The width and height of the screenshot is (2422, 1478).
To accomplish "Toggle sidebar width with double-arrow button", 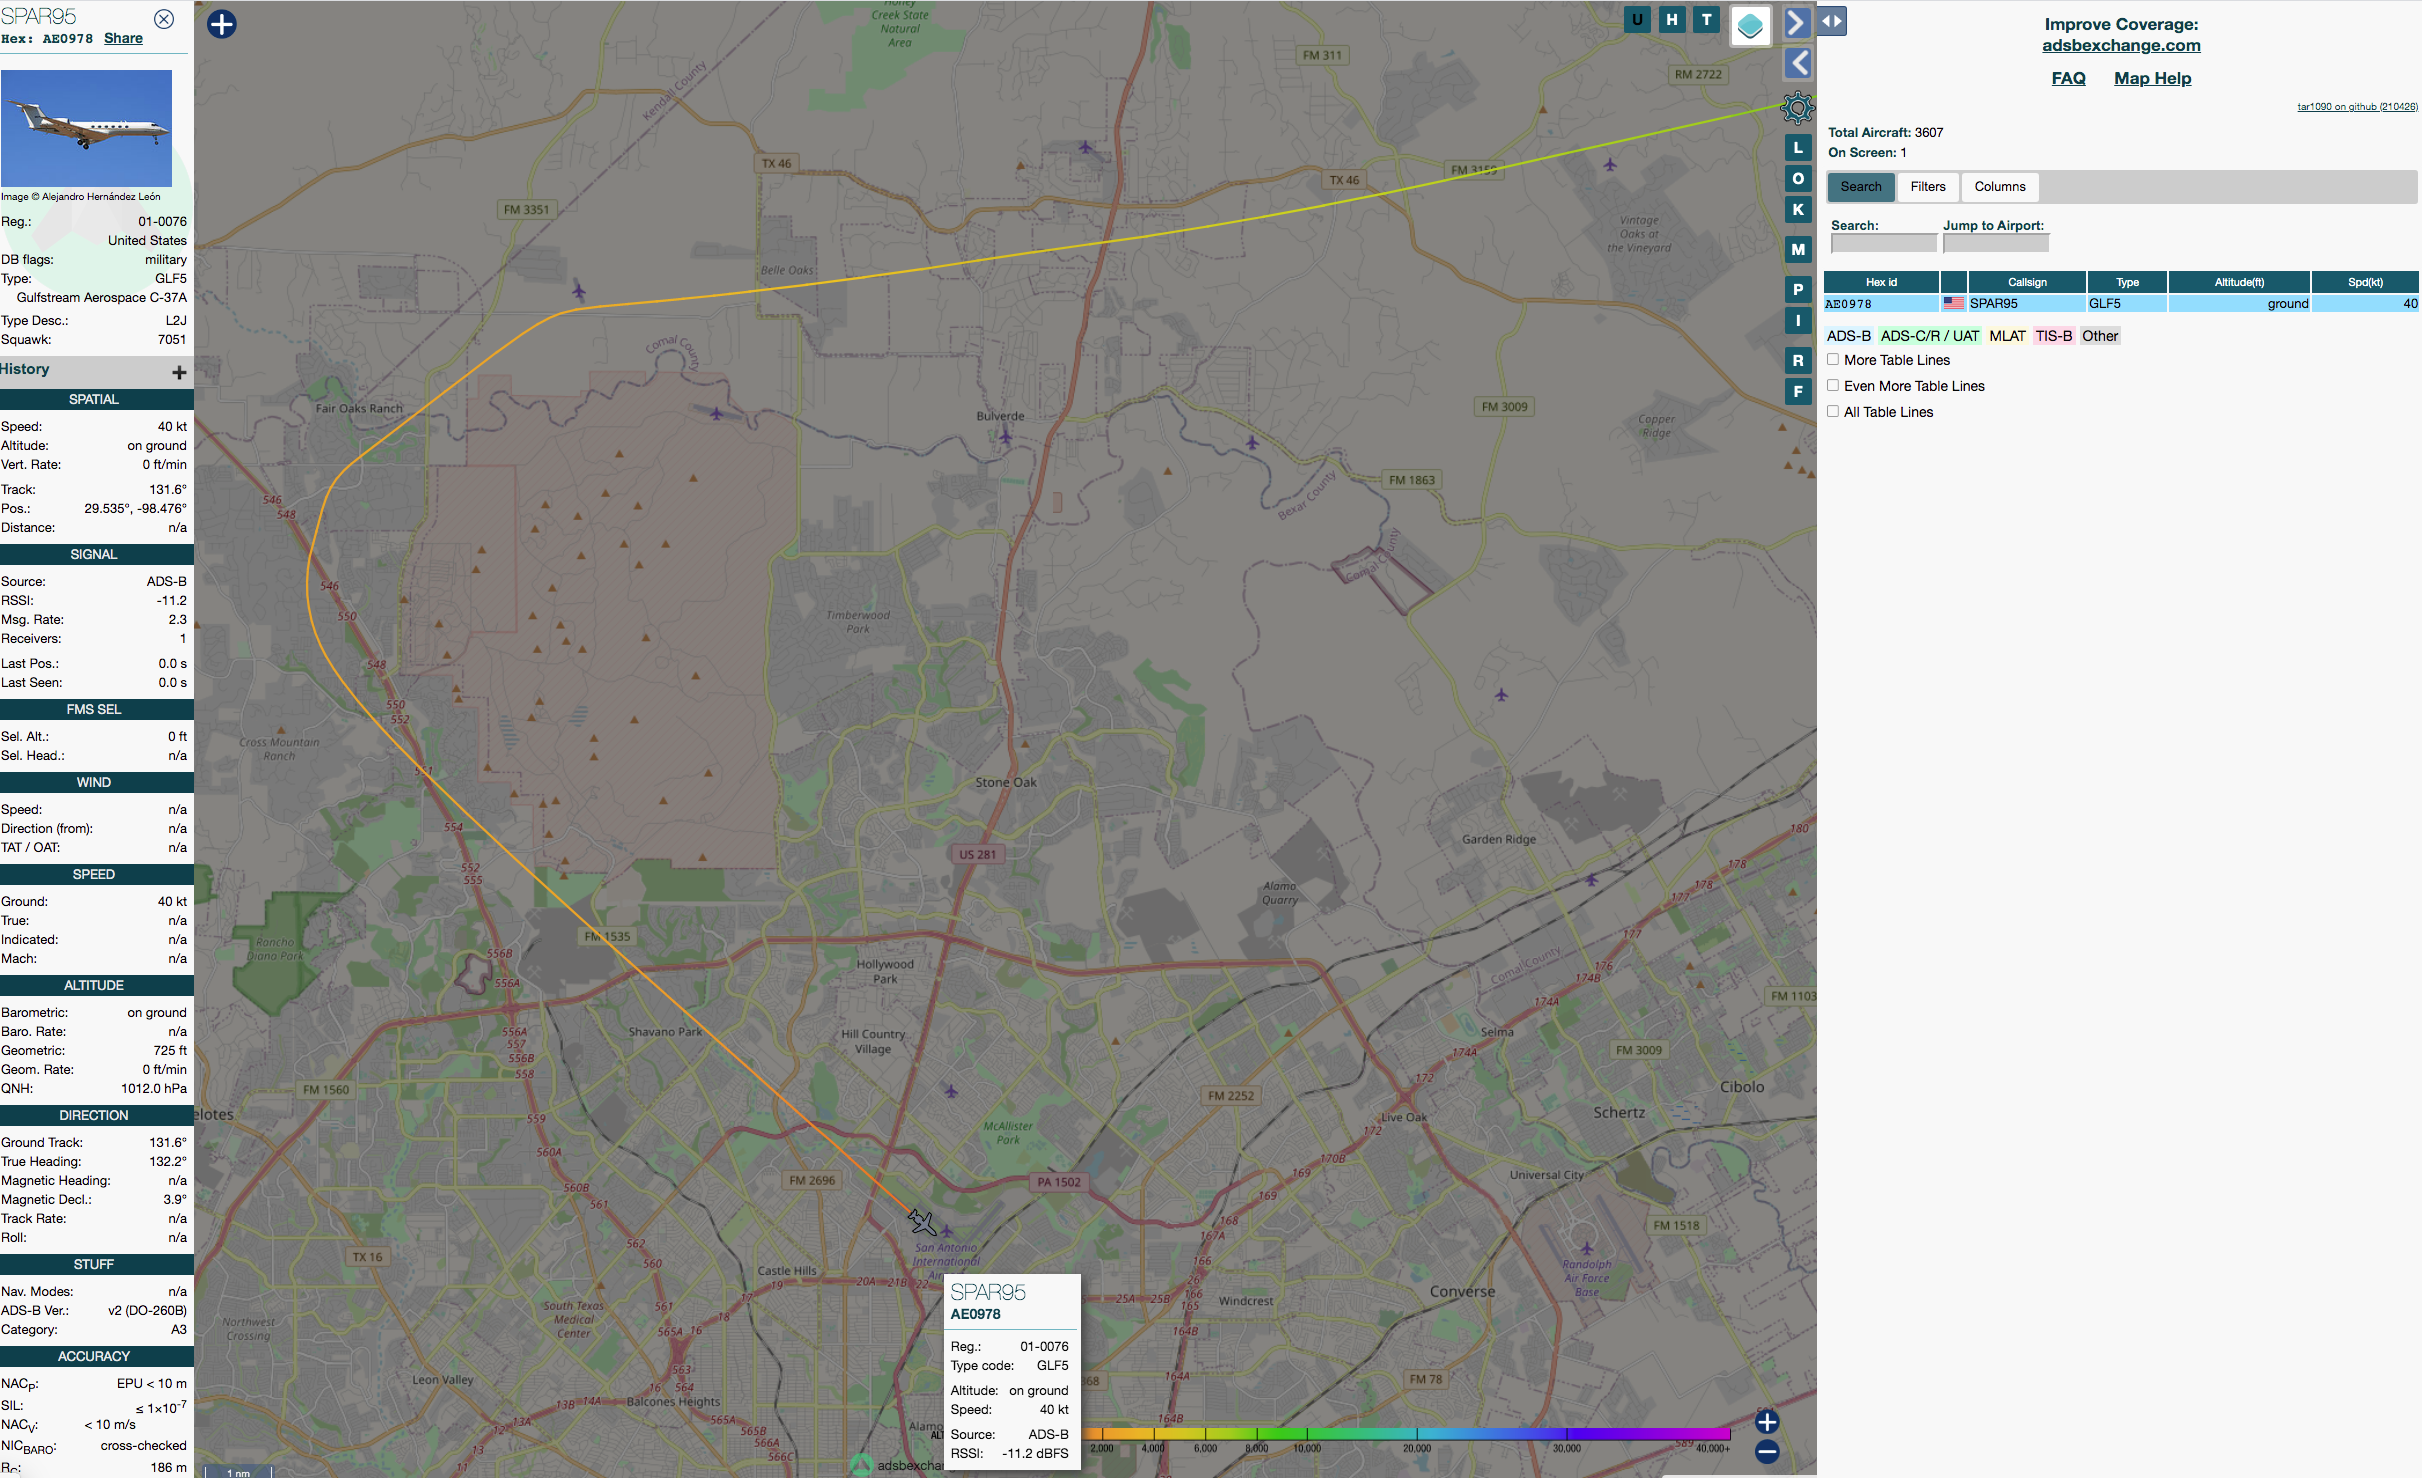I will click(x=1832, y=21).
